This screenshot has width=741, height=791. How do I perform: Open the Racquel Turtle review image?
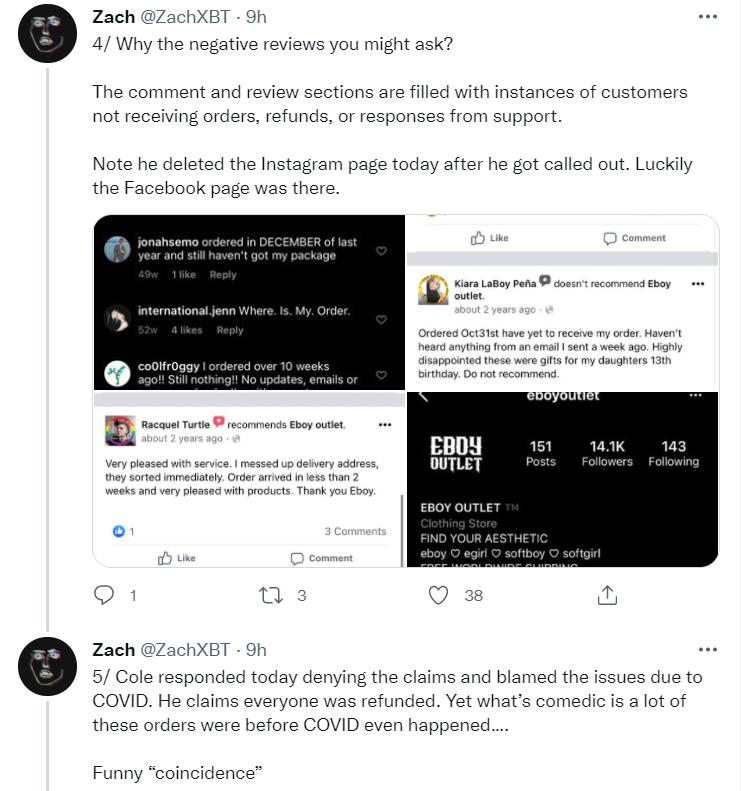point(248,480)
